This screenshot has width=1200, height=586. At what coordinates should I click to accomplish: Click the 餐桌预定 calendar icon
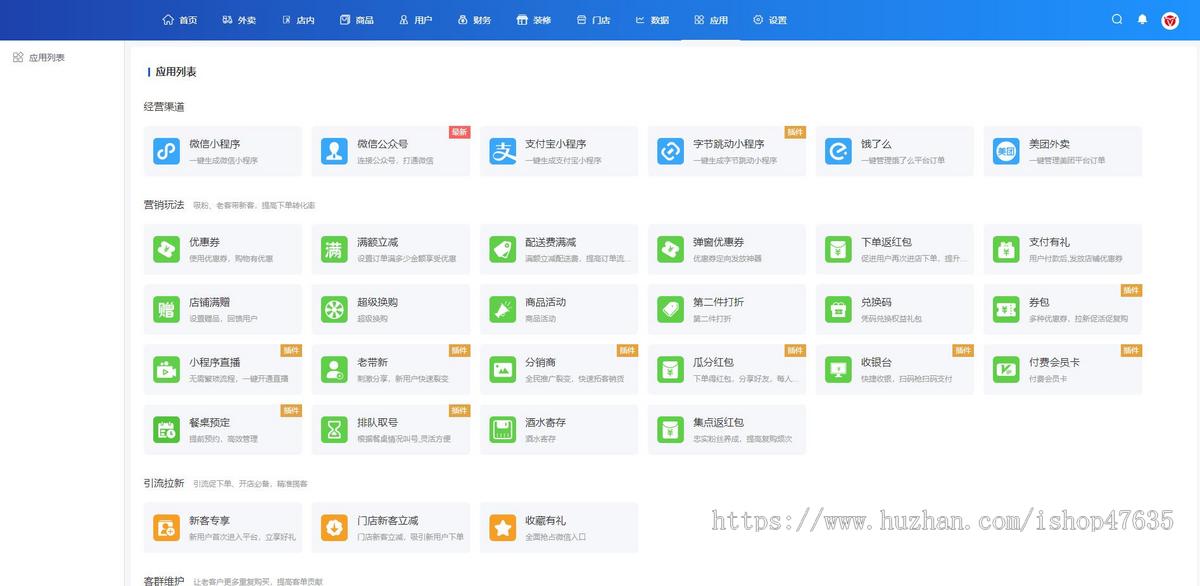pyautogui.click(x=166, y=429)
